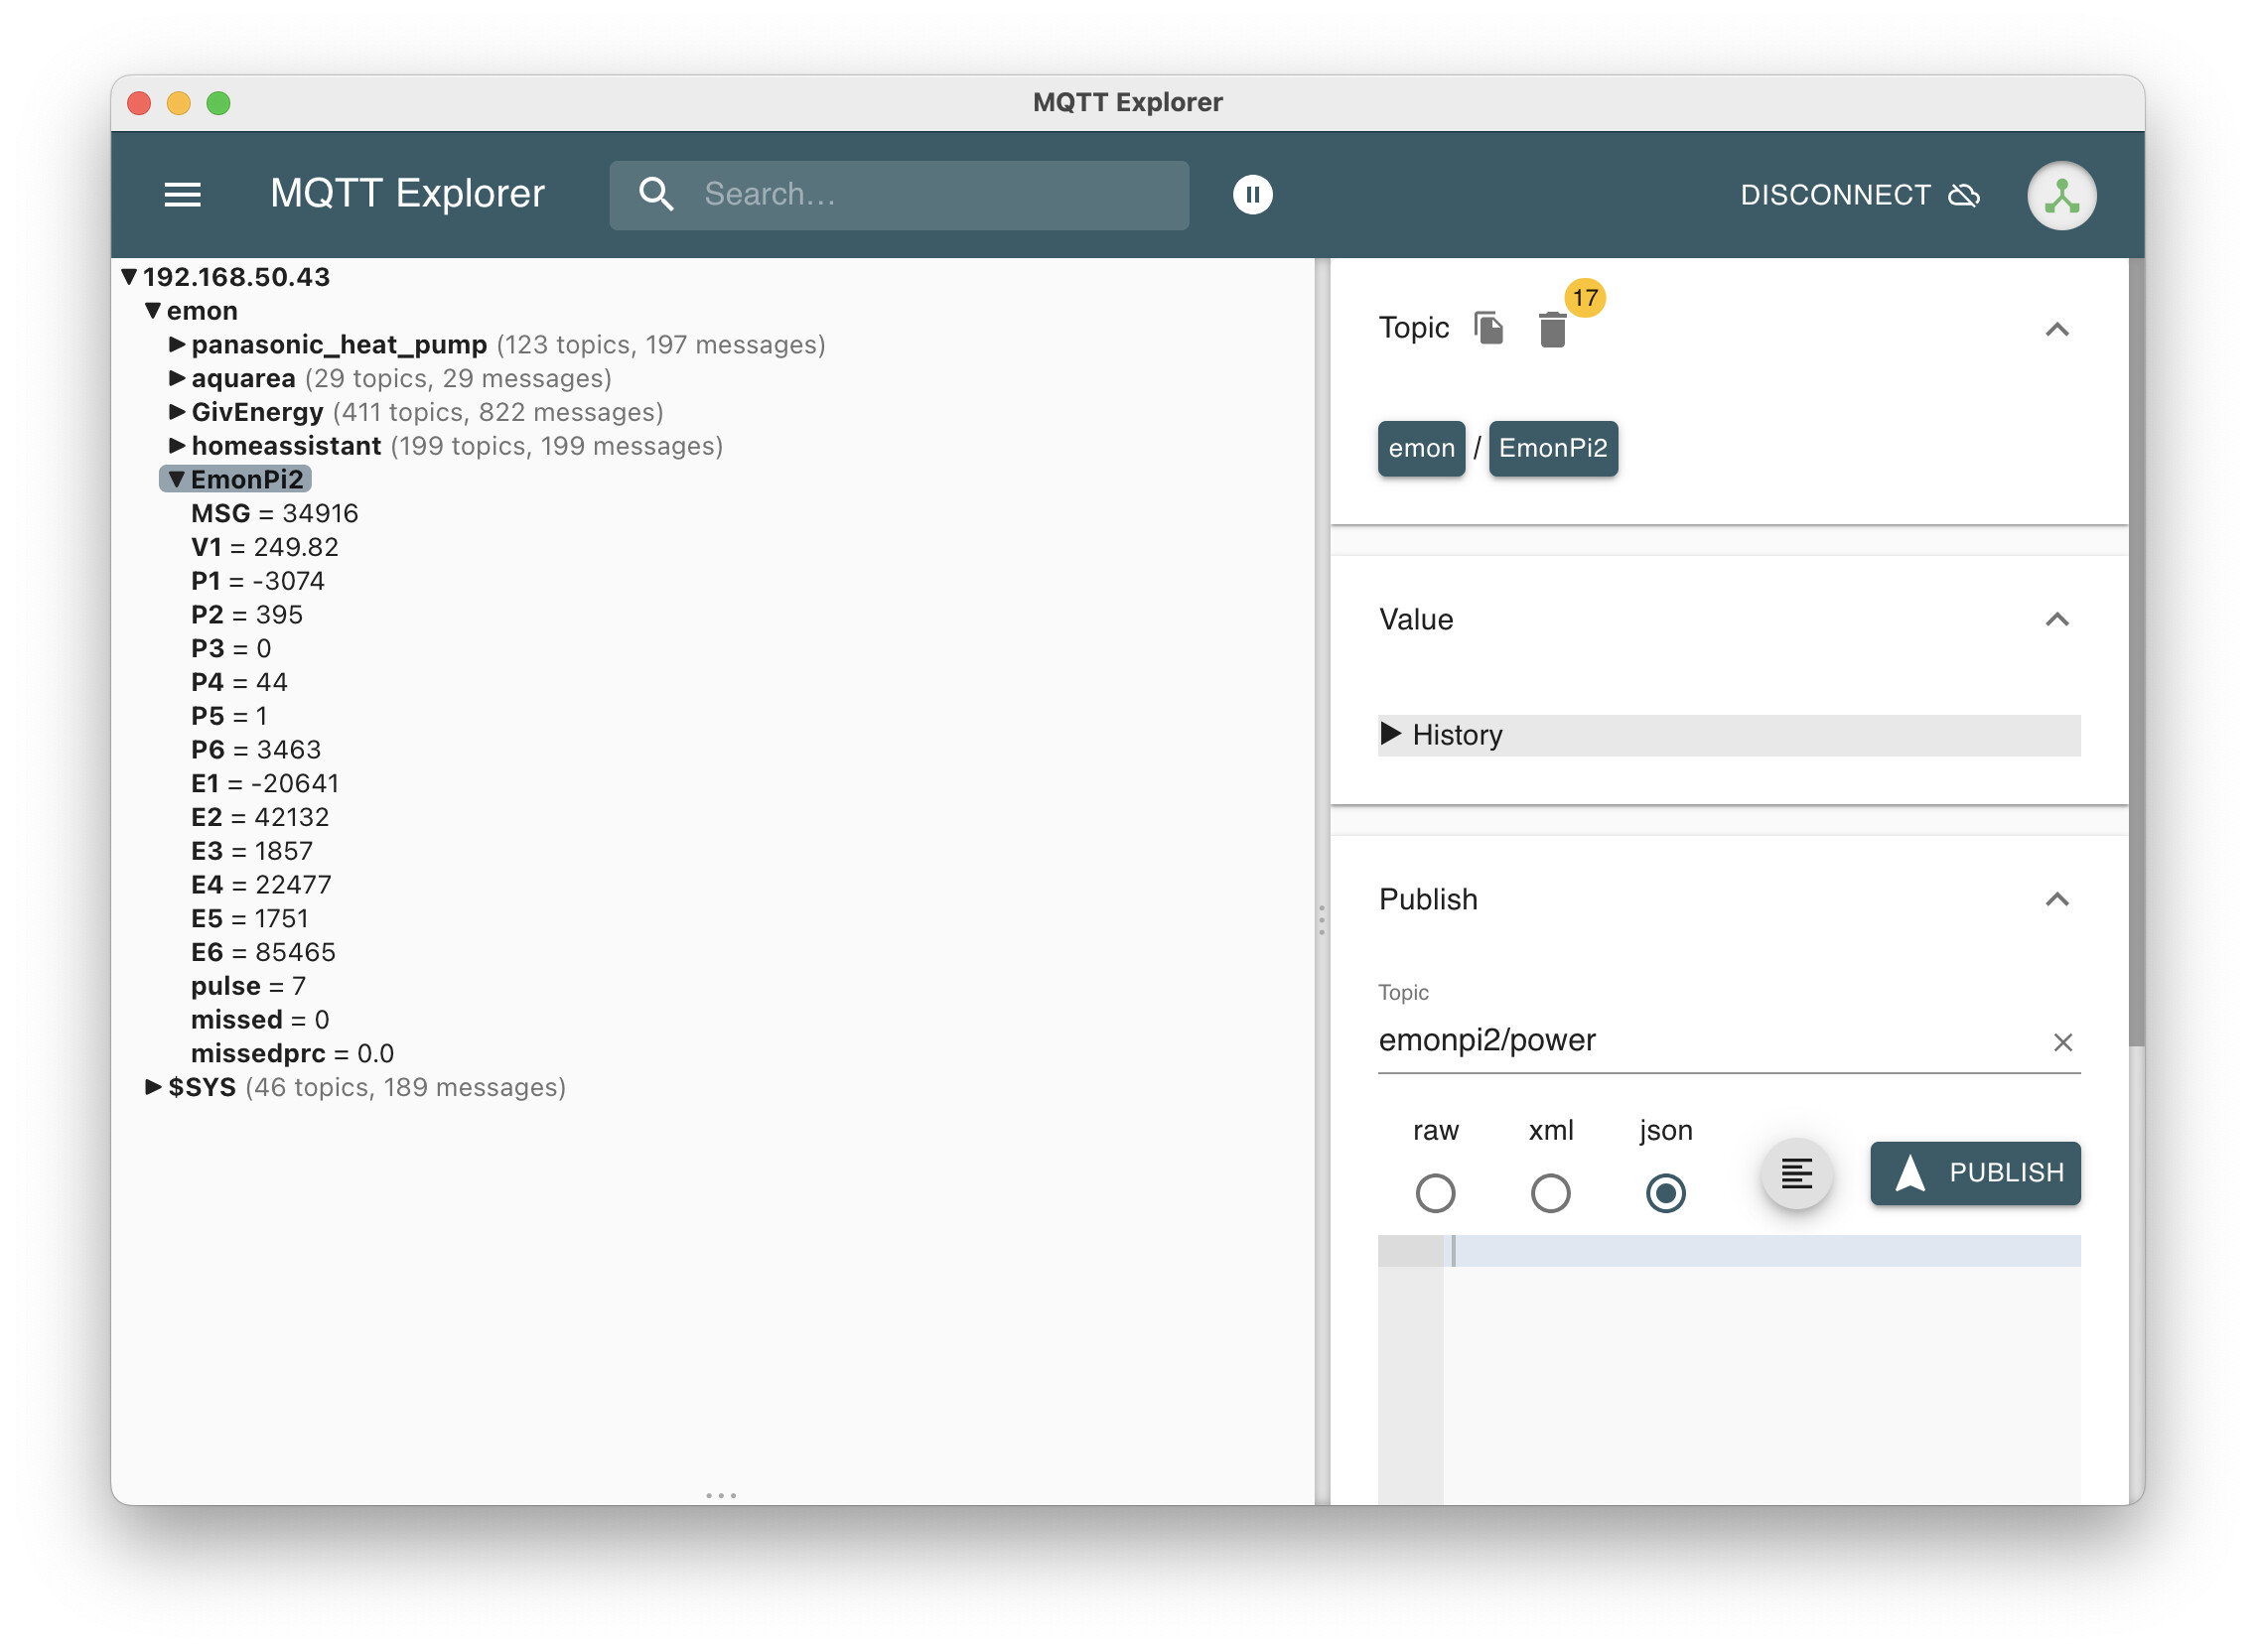Viewport: 2256px width, 1652px height.
Task: Click the search magnifier icon
Action: (657, 194)
